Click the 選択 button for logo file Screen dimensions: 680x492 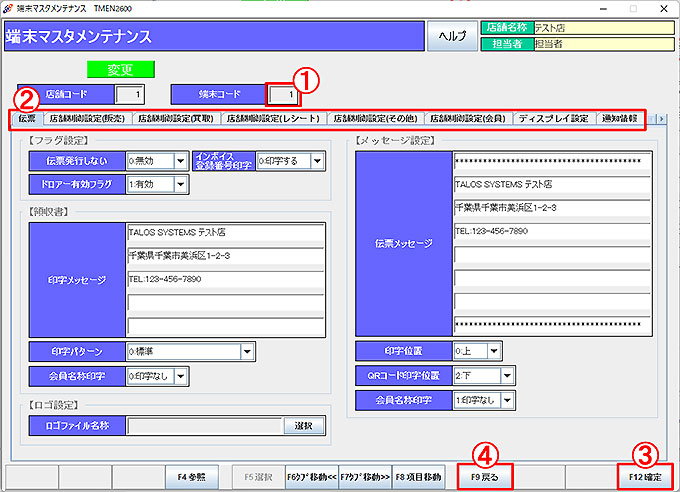(x=304, y=426)
